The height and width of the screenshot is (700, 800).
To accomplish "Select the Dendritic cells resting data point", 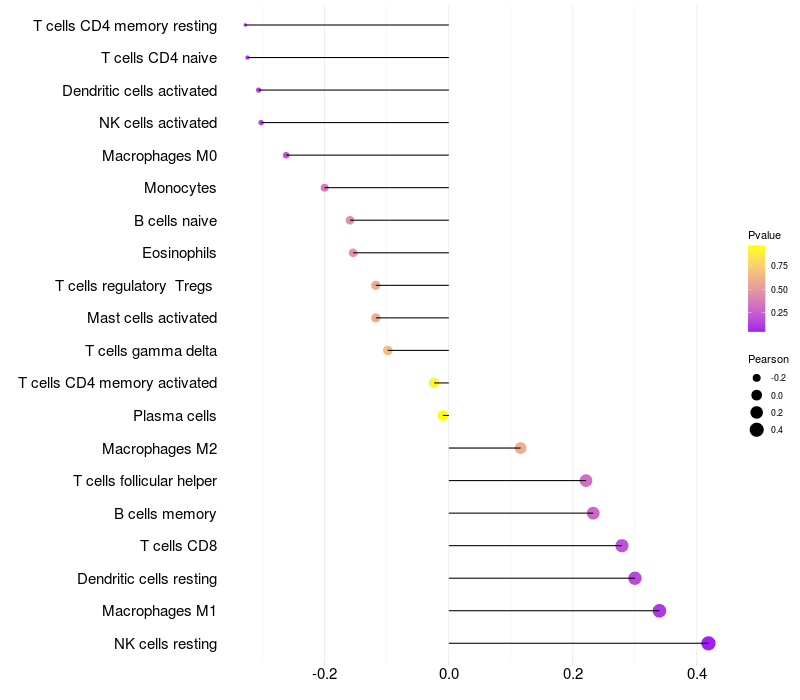I will pyautogui.click(x=634, y=578).
